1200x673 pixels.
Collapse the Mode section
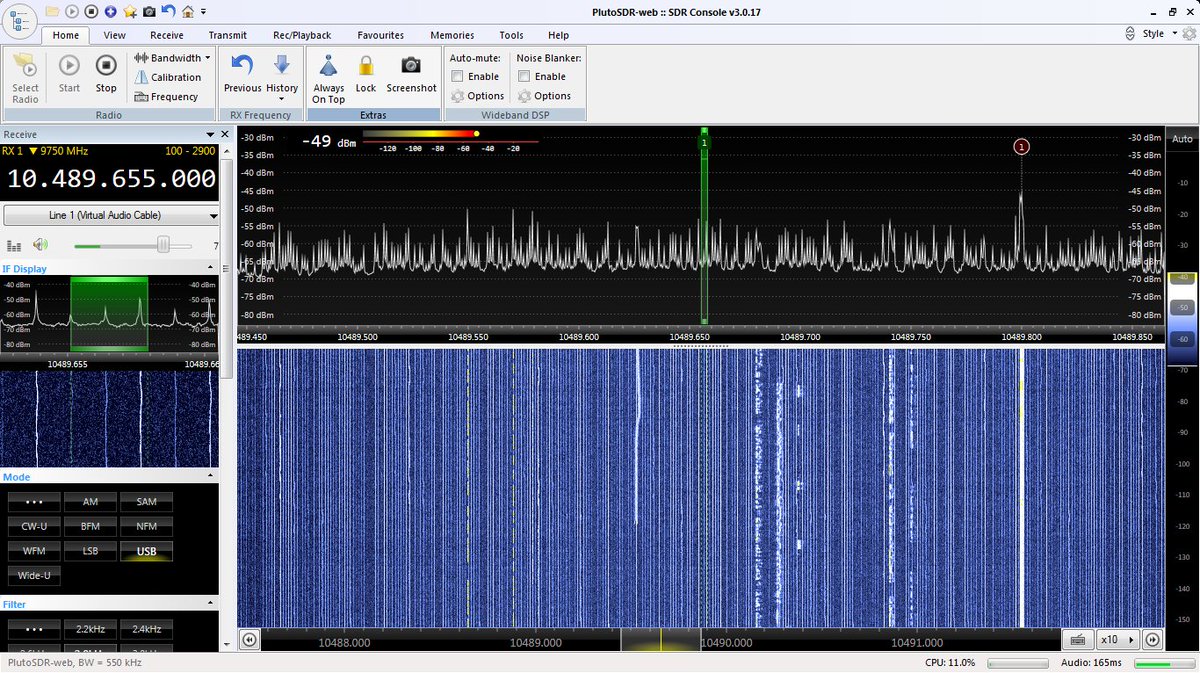211,477
